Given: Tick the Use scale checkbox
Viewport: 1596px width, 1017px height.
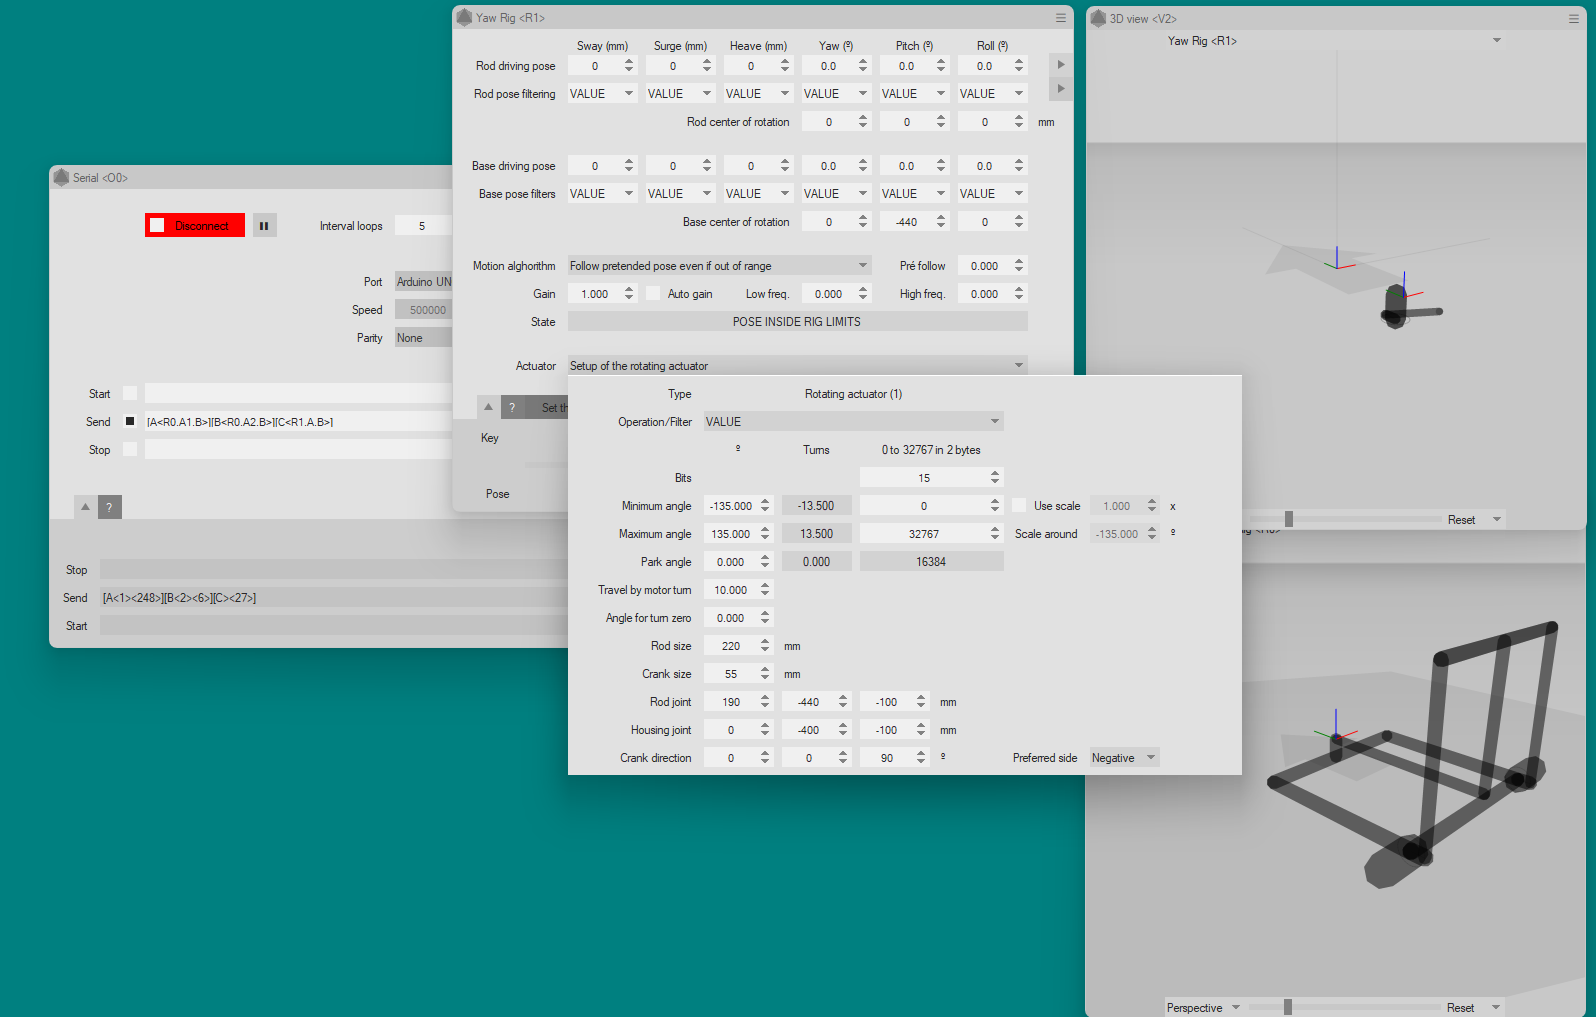Looking at the screenshot, I should 1019,506.
